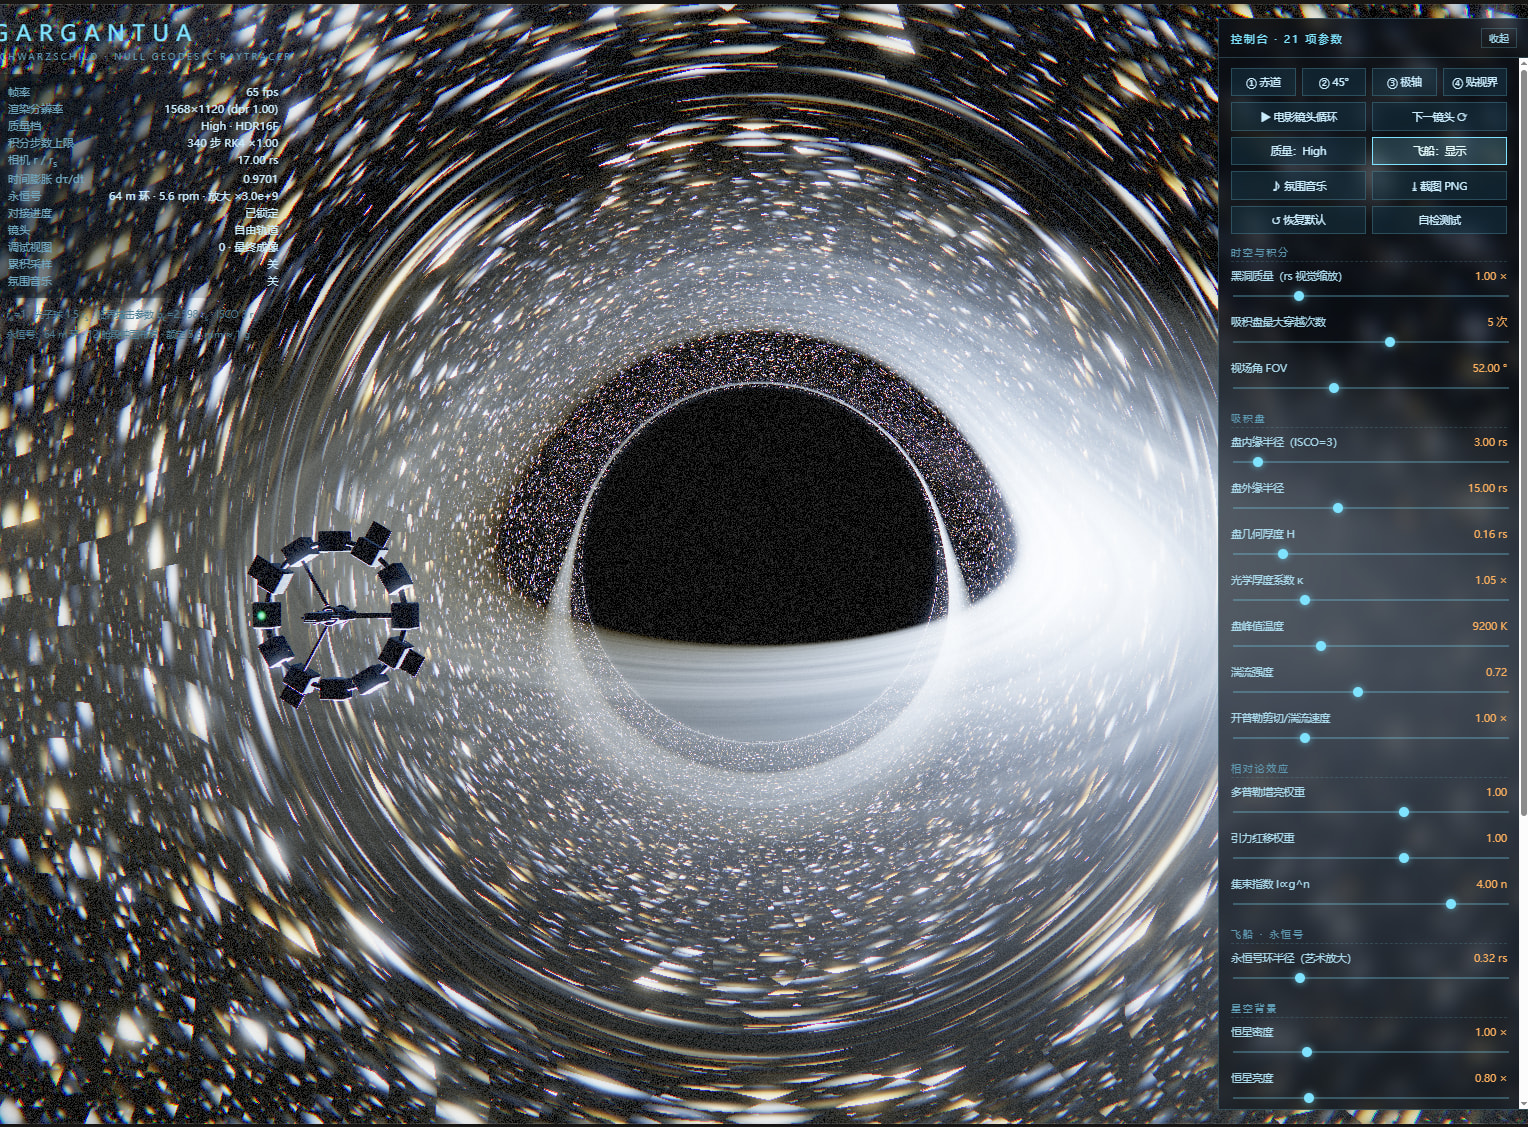Image resolution: width=1528 pixels, height=1127 pixels.
Task: Adjust the 黑洞质量 (rs 视觉缩放) slider
Action: click(1370, 296)
